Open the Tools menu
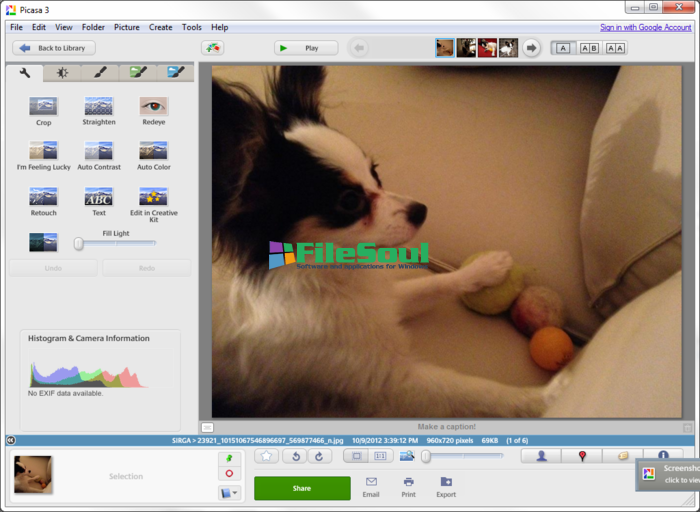700x512 pixels. (x=191, y=27)
